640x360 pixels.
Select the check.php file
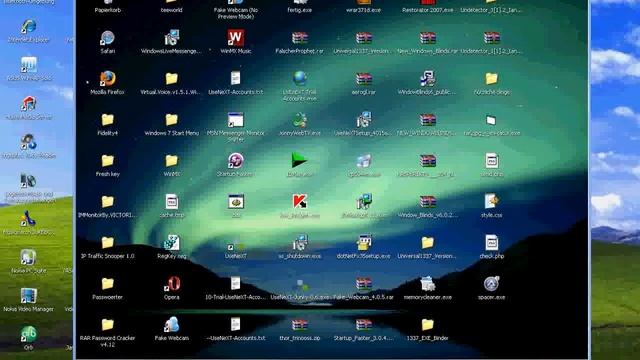[x=491, y=242]
